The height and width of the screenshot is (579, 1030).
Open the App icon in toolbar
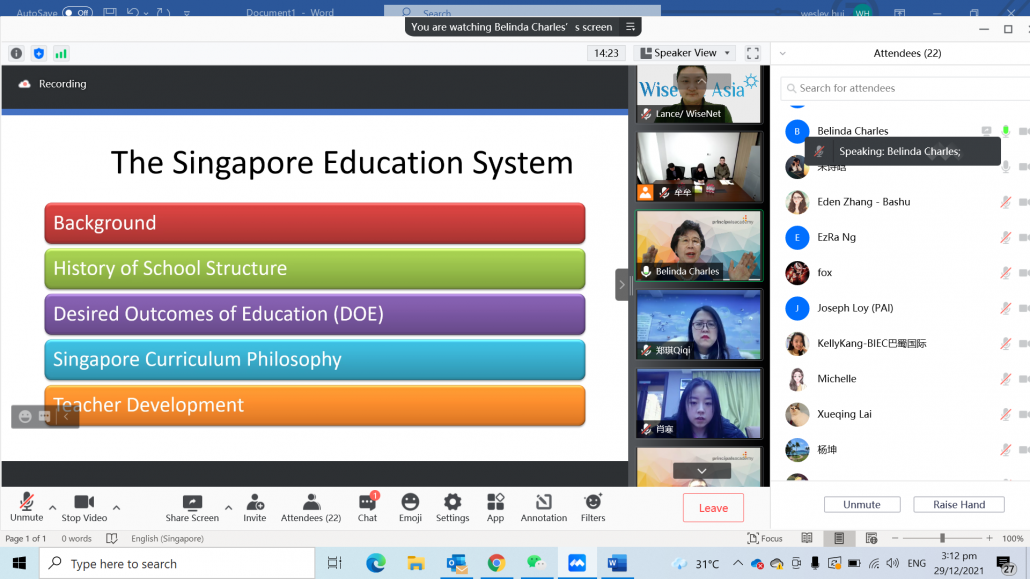pos(495,503)
